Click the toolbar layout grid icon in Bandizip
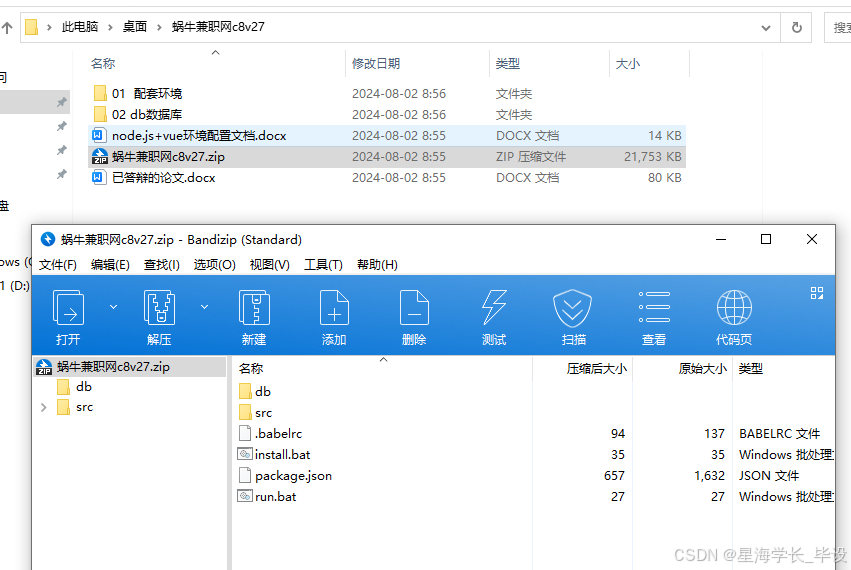This screenshot has height=570, width=851. 816,293
